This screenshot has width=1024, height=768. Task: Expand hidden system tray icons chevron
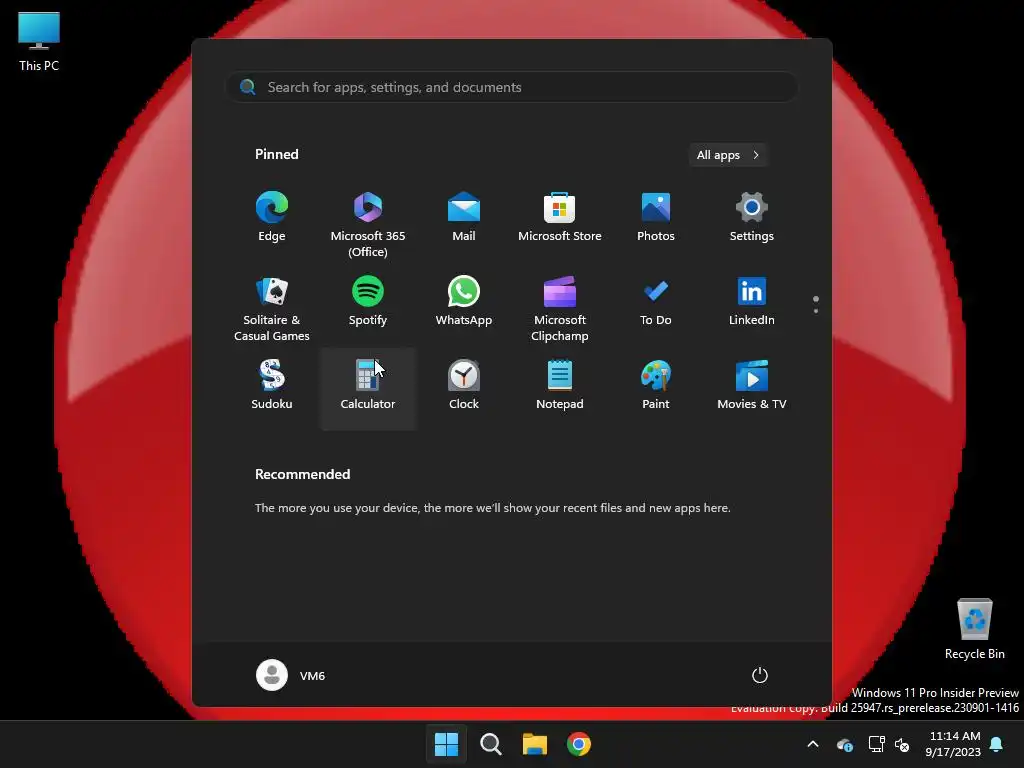click(x=813, y=744)
